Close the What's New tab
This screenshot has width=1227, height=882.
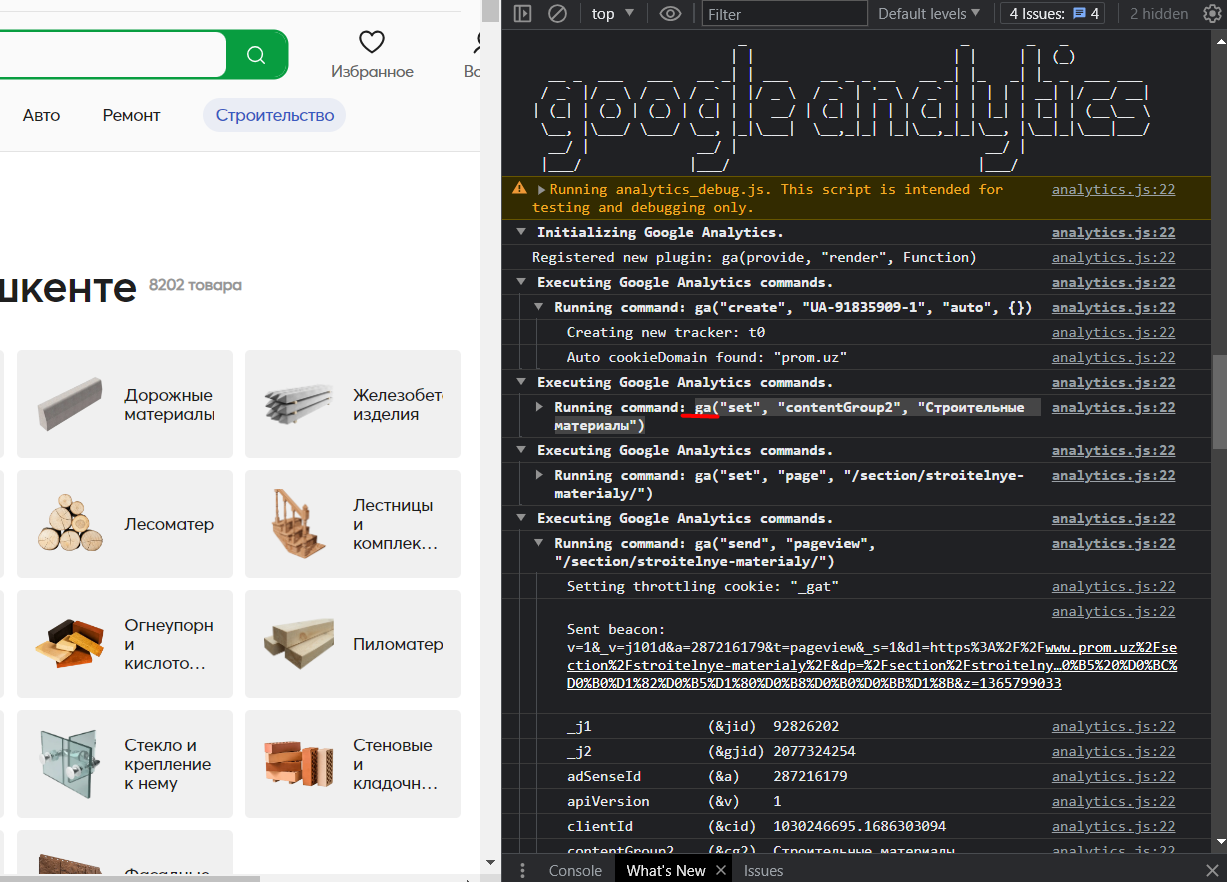[x=719, y=871]
